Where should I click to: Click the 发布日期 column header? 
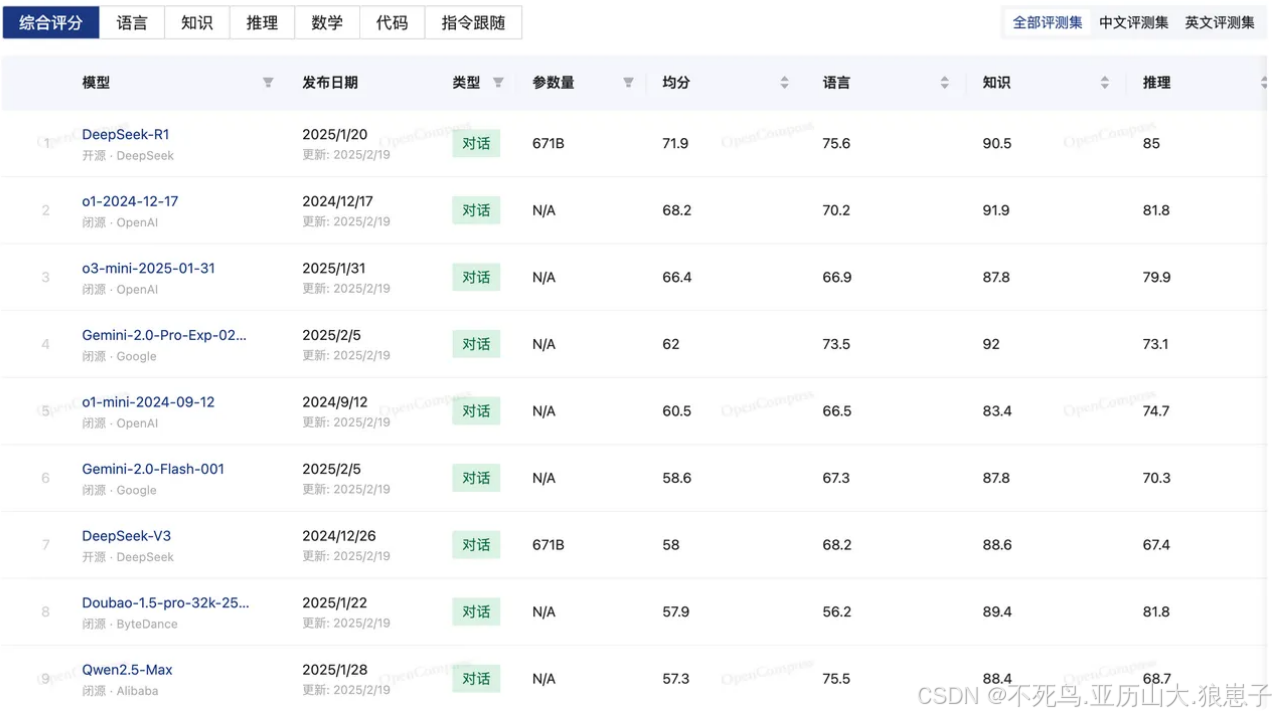[330, 83]
